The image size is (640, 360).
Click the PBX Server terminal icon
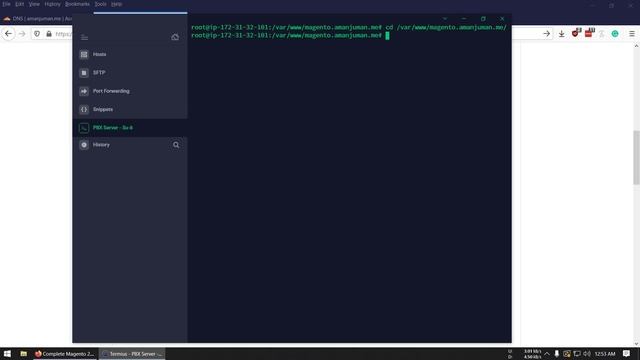(84, 128)
